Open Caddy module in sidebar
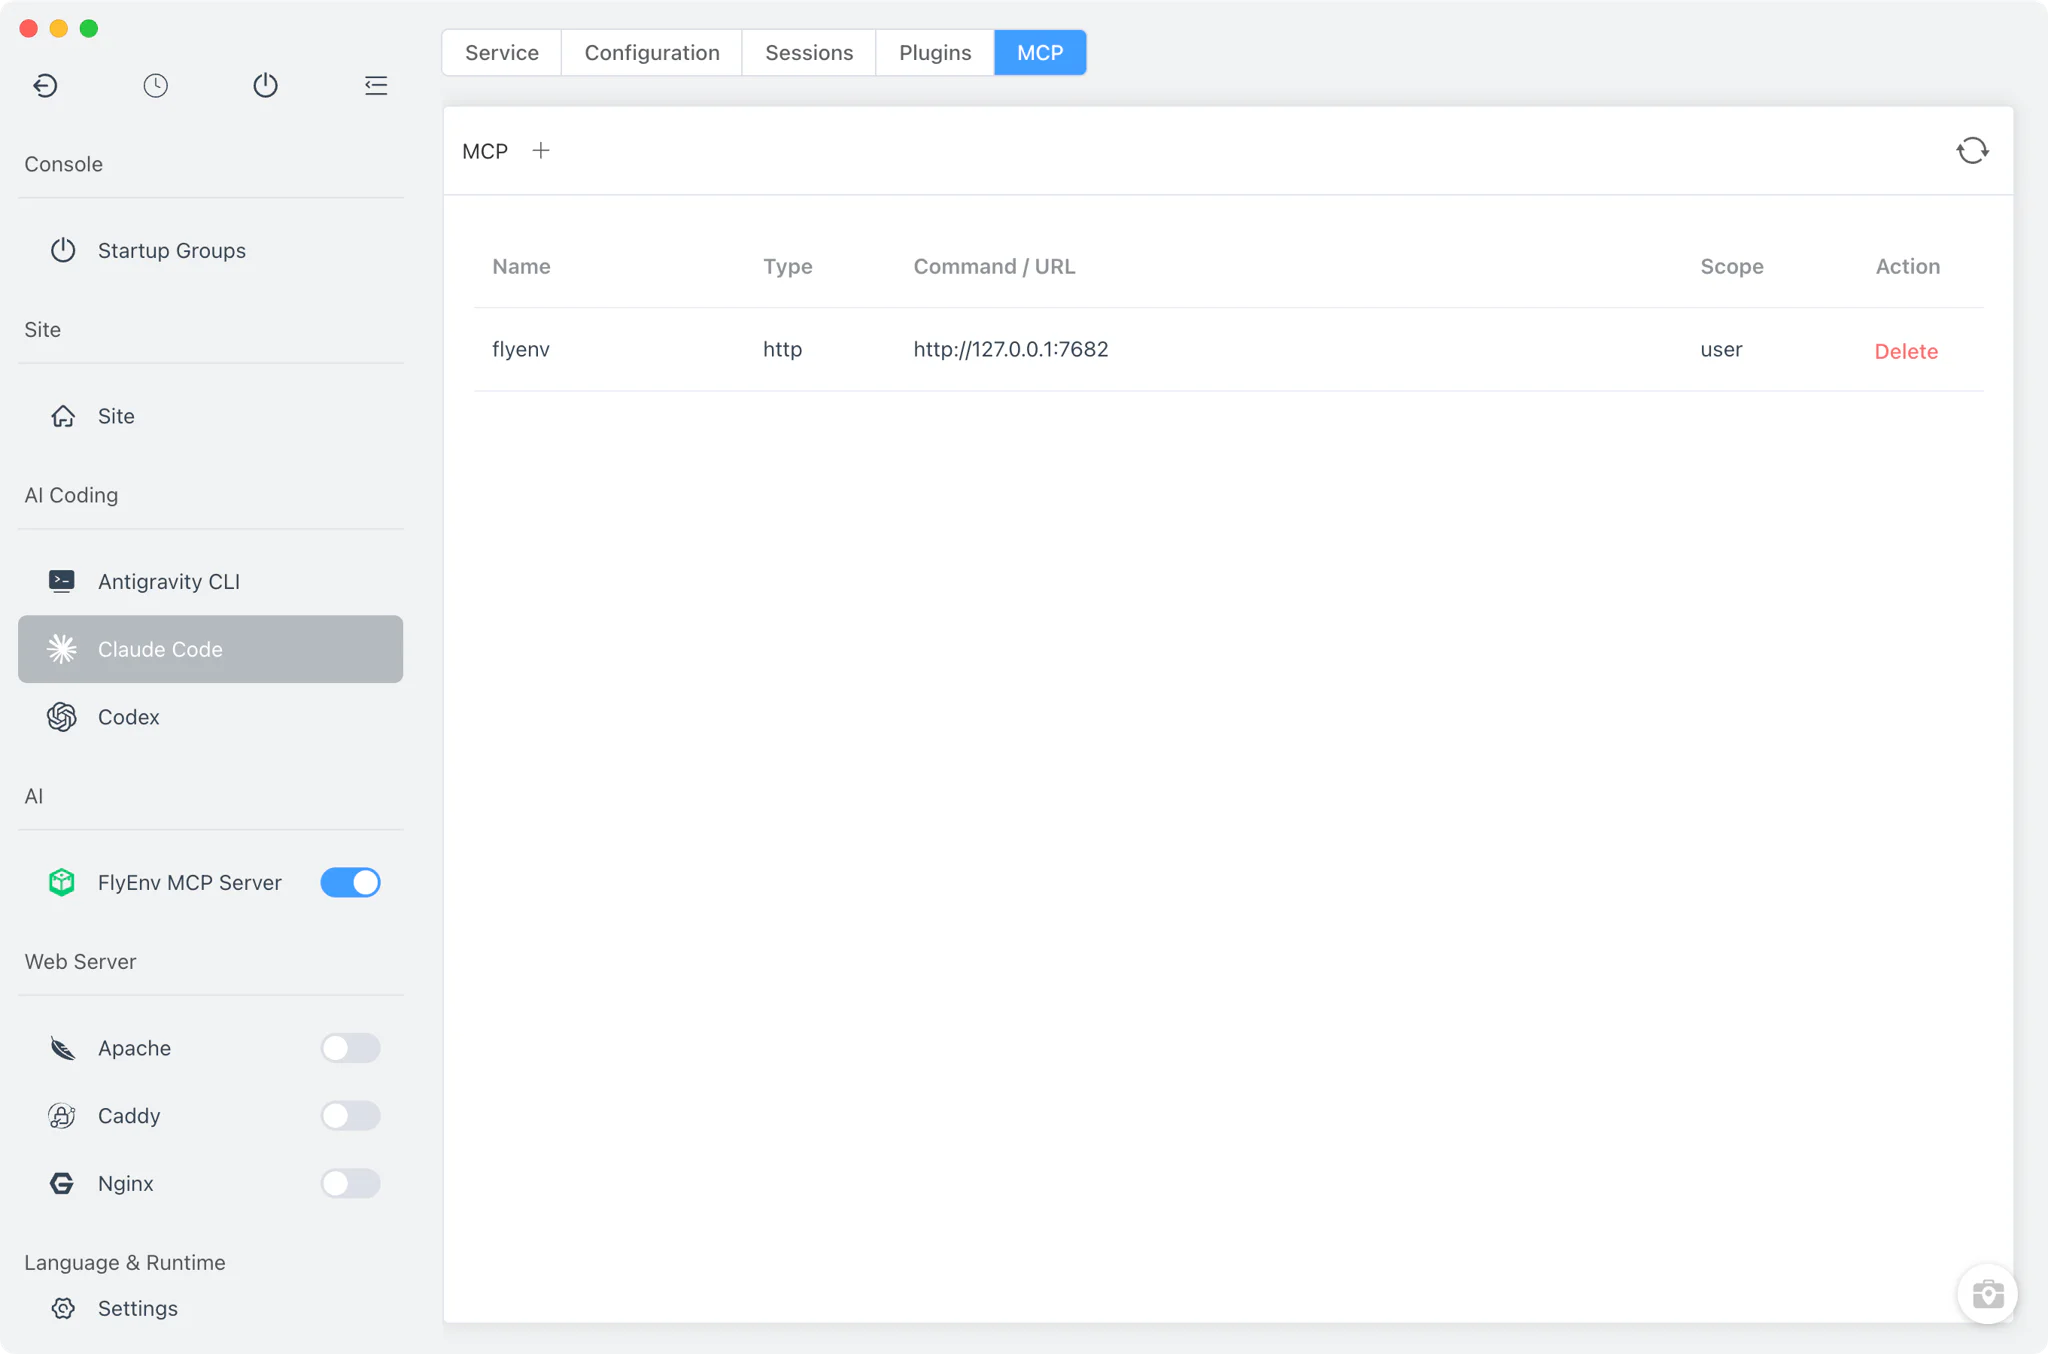Screen dimensions: 2048x1354 (x=129, y=1115)
